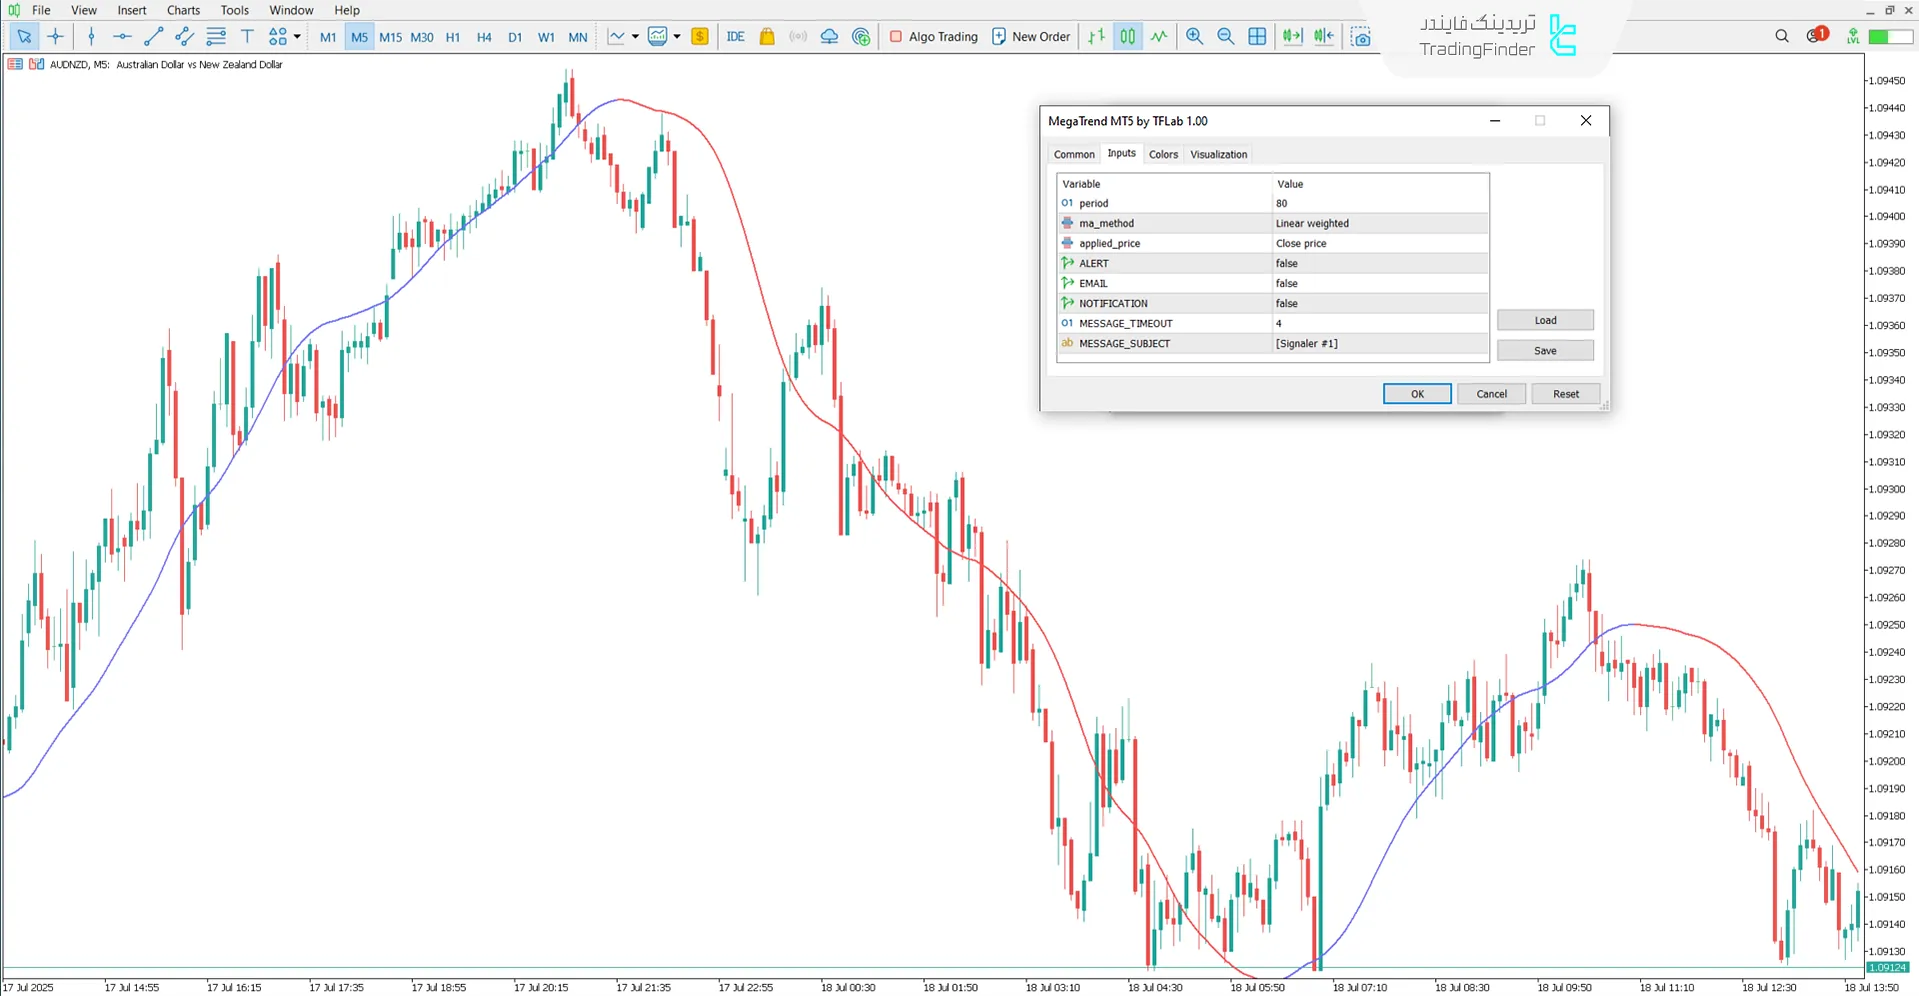Click the OK button in dialog
Viewport: 1919px width, 996px height.
(x=1416, y=394)
